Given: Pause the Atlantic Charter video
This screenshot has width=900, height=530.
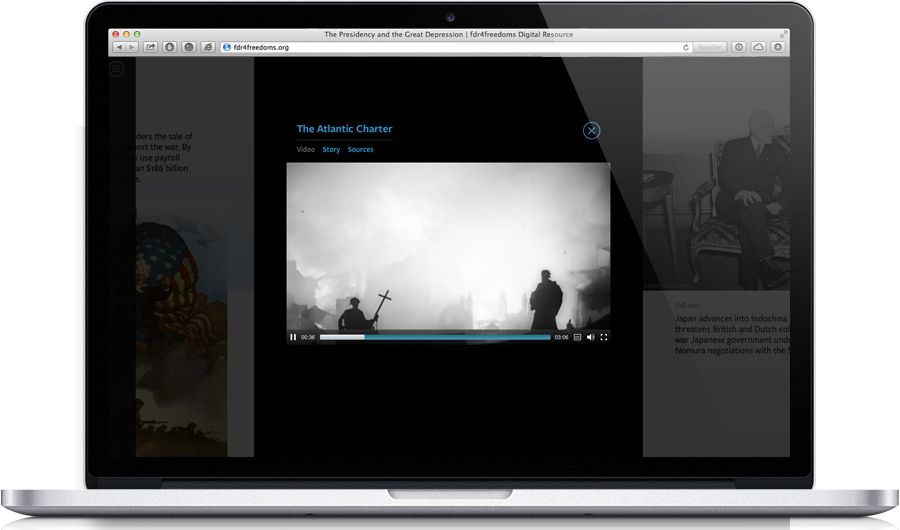Looking at the screenshot, I should [x=293, y=337].
